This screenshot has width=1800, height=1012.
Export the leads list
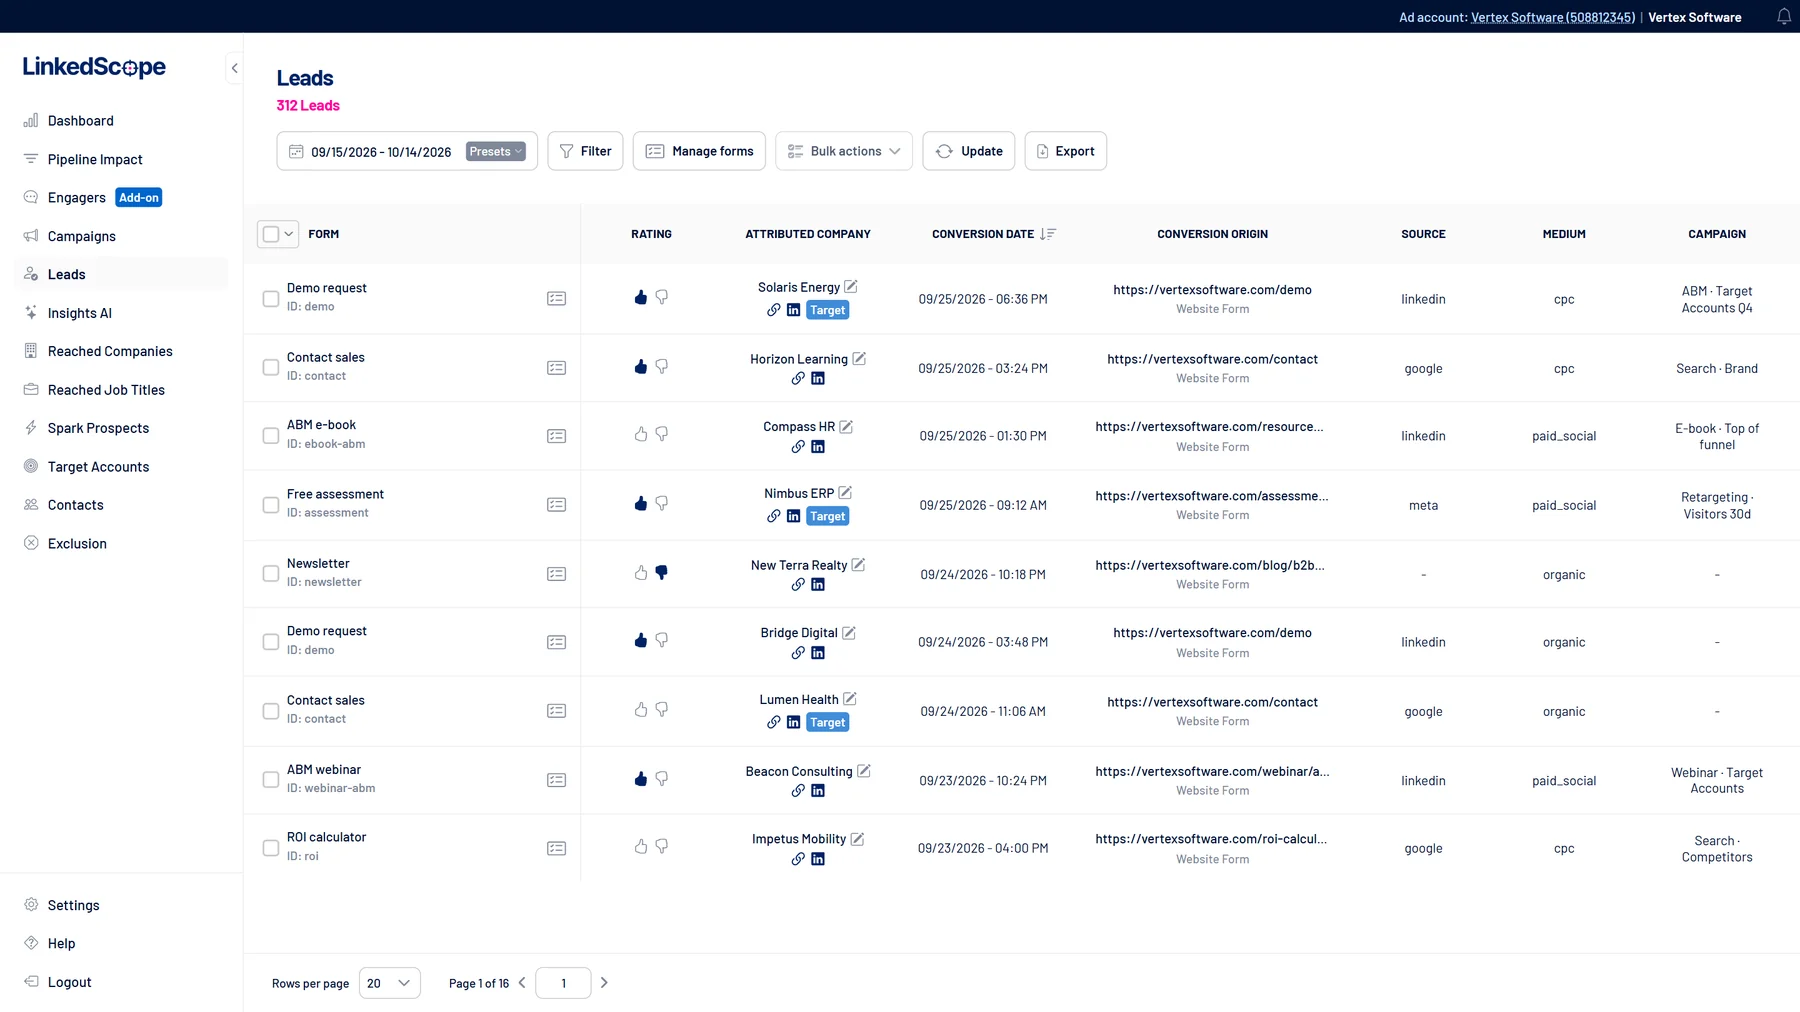pos(1066,151)
